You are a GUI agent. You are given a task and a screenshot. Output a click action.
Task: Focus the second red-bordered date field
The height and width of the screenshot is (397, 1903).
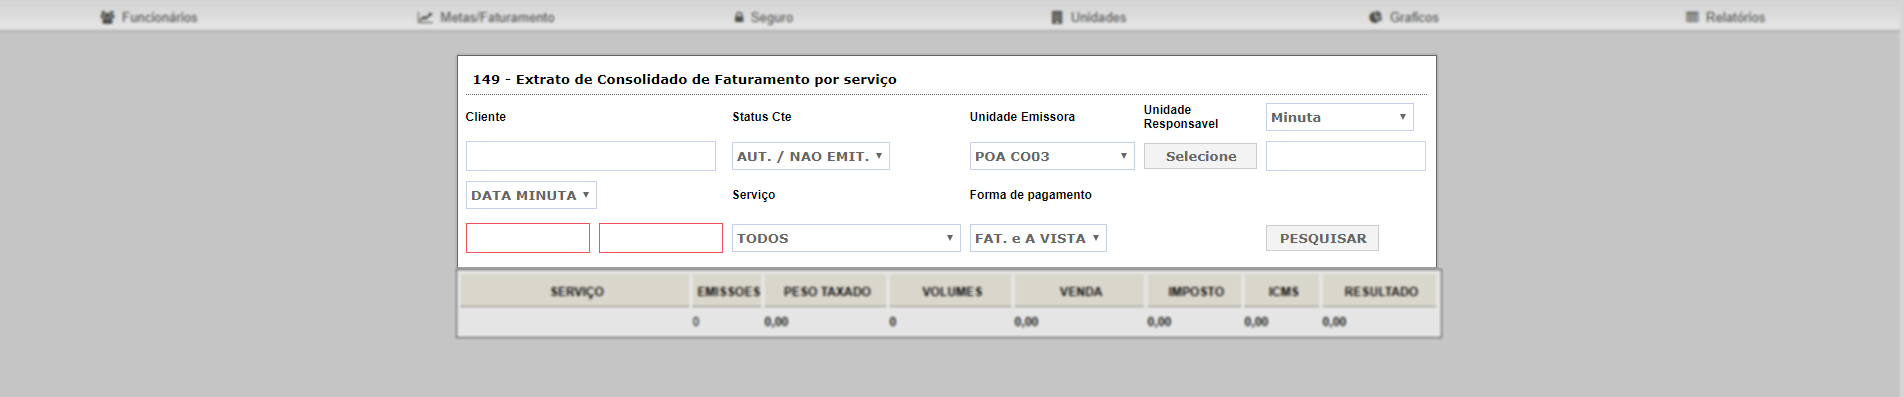click(661, 238)
